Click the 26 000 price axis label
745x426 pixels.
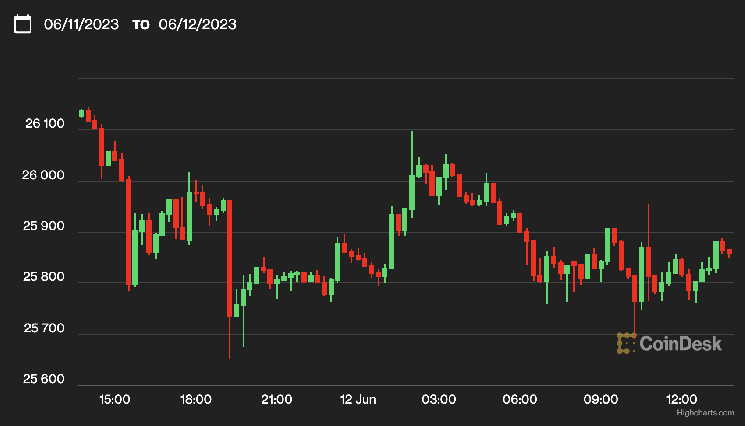pos(45,176)
